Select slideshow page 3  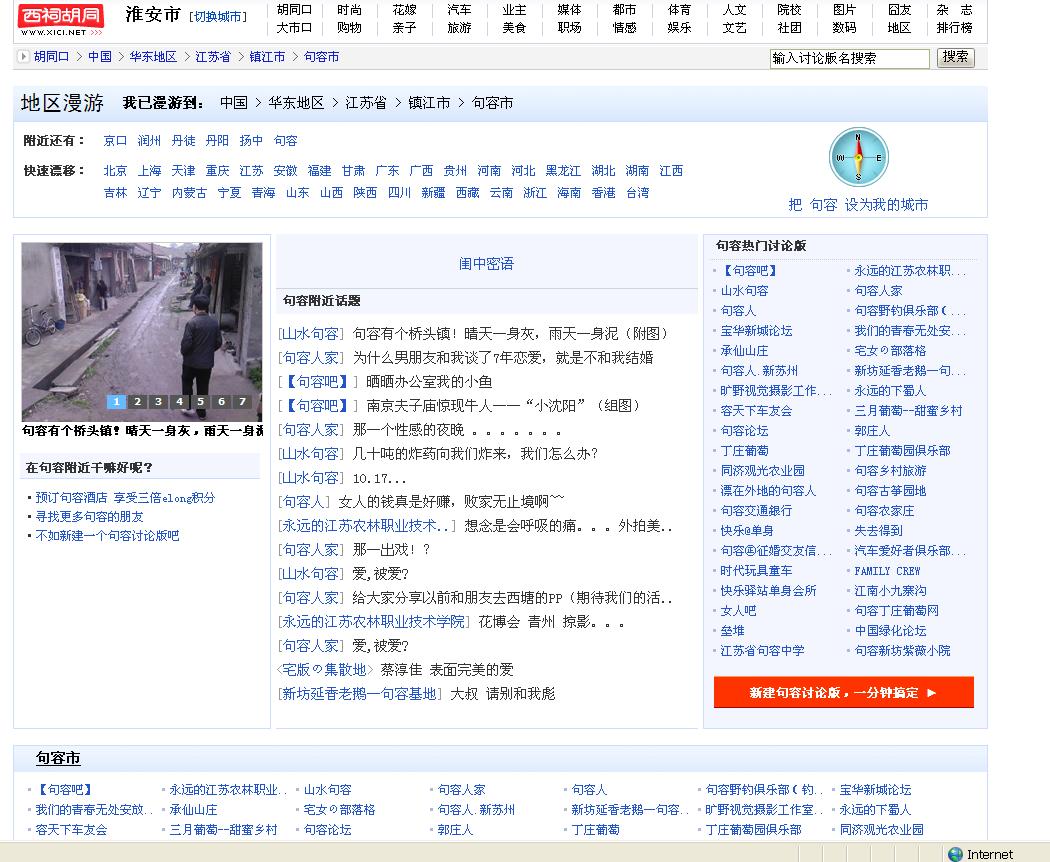tap(159, 401)
